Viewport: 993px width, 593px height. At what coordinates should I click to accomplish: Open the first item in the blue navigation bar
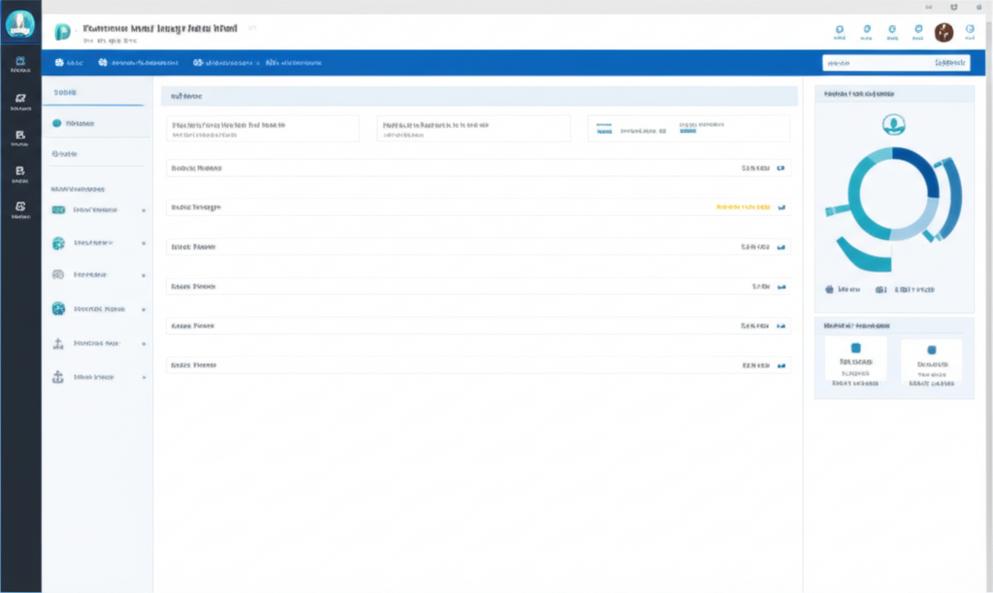coord(69,62)
